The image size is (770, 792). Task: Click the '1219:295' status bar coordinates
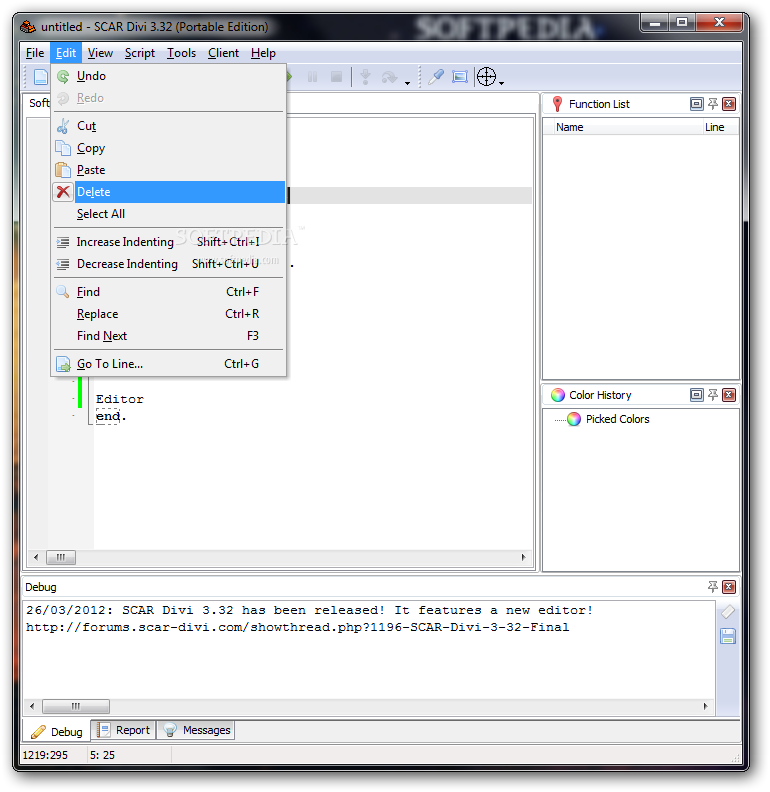[x=45, y=755]
